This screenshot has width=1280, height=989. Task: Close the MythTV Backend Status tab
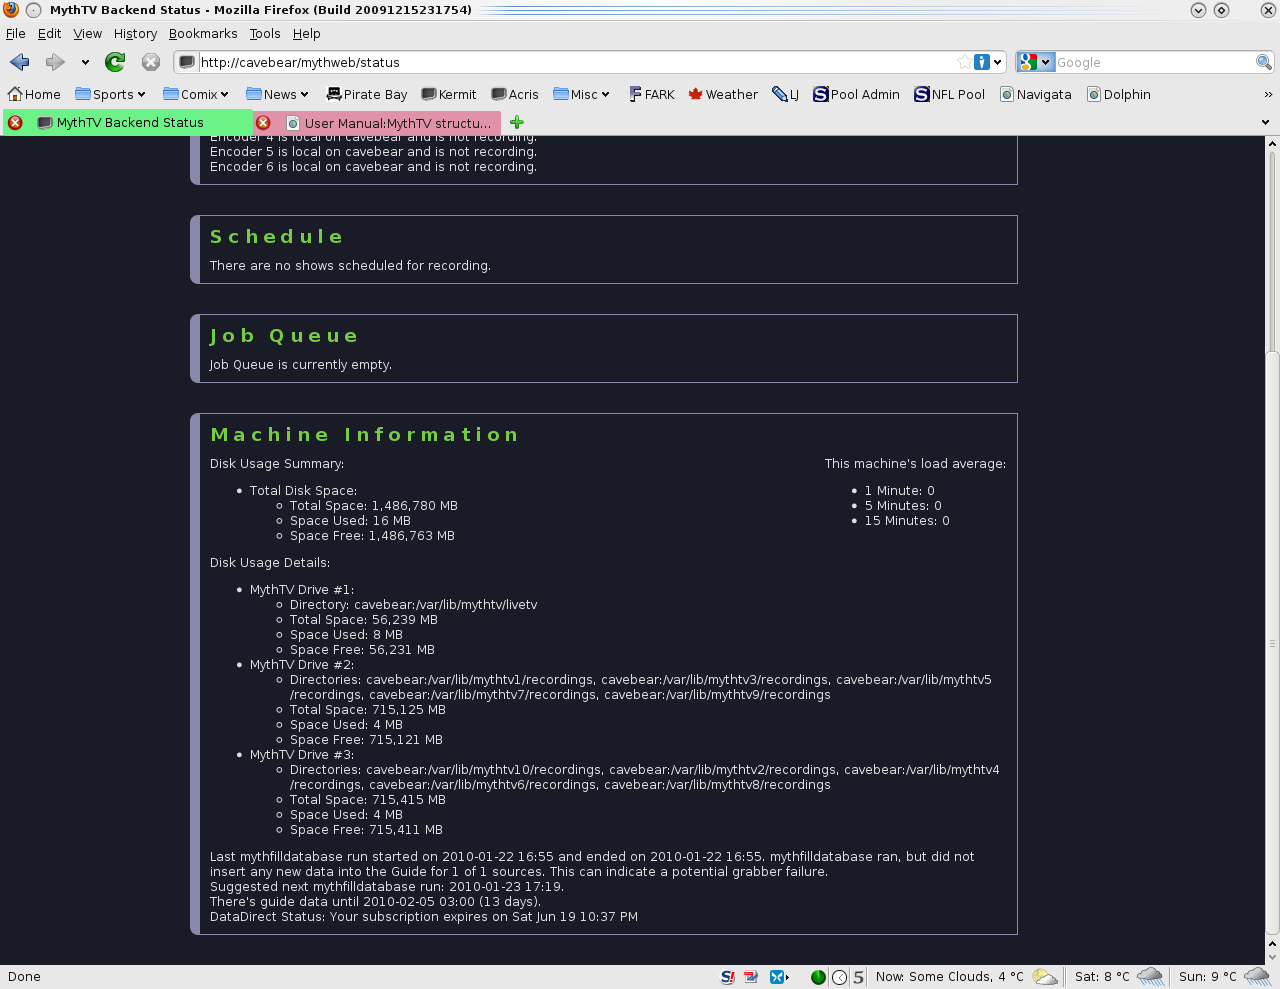(15, 122)
